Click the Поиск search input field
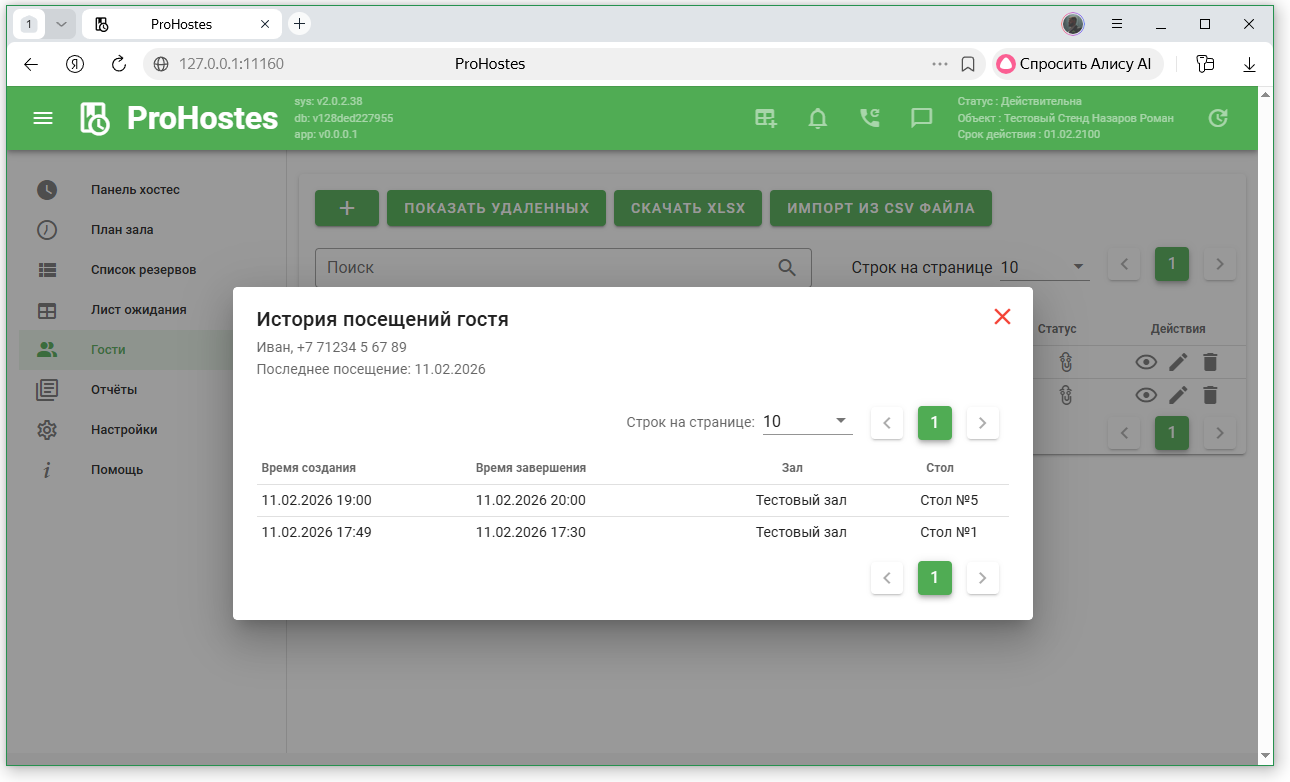1290x782 pixels. pos(548,268)
